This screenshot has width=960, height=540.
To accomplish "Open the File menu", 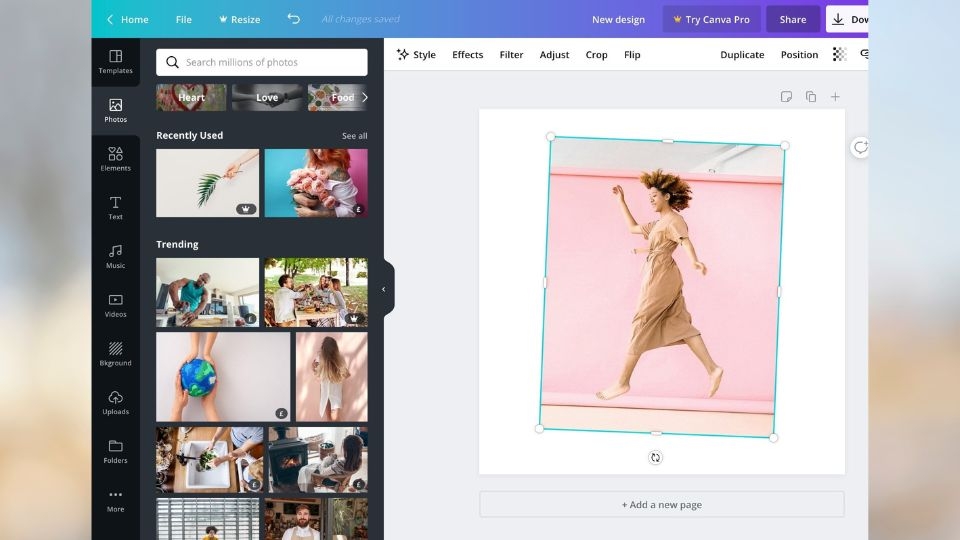I will pos(184,19).
